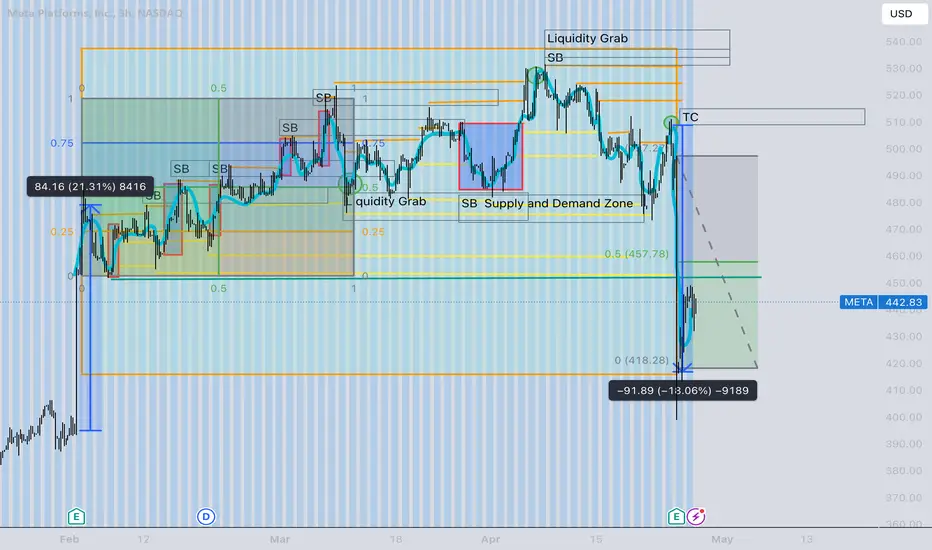Click the dividend D icon on the timeline
Screen dimensions: 932x550
[x=206, y=517]
